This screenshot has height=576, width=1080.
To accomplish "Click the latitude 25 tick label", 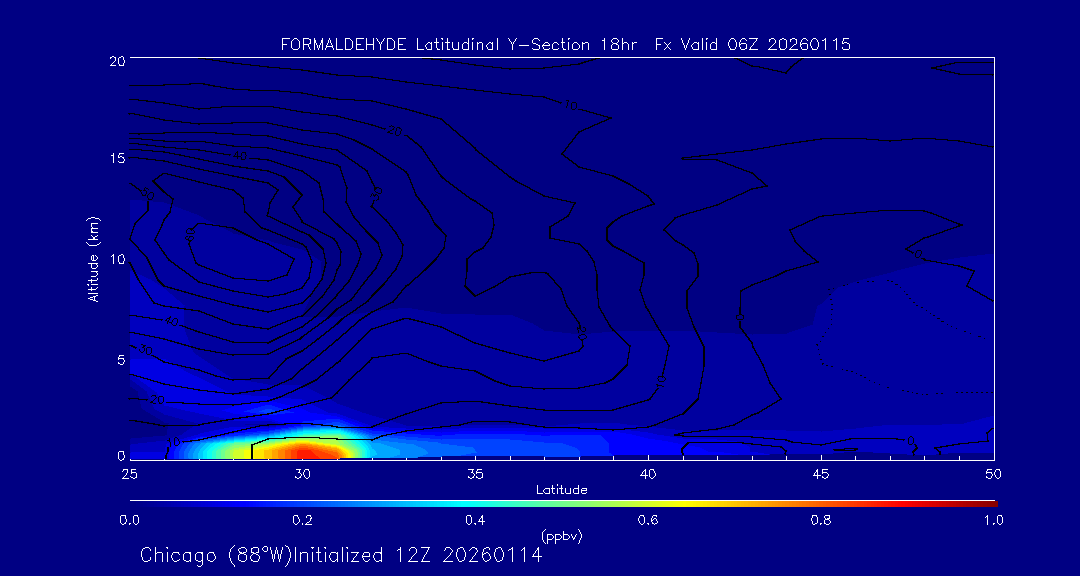I will click(129, 473).
